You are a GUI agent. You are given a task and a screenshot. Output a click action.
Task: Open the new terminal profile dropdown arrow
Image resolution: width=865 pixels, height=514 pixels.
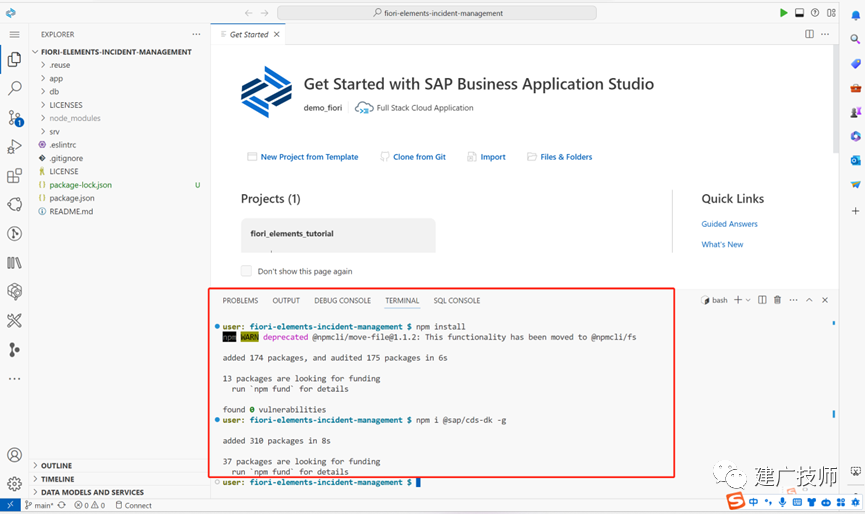tap(748, 300)
